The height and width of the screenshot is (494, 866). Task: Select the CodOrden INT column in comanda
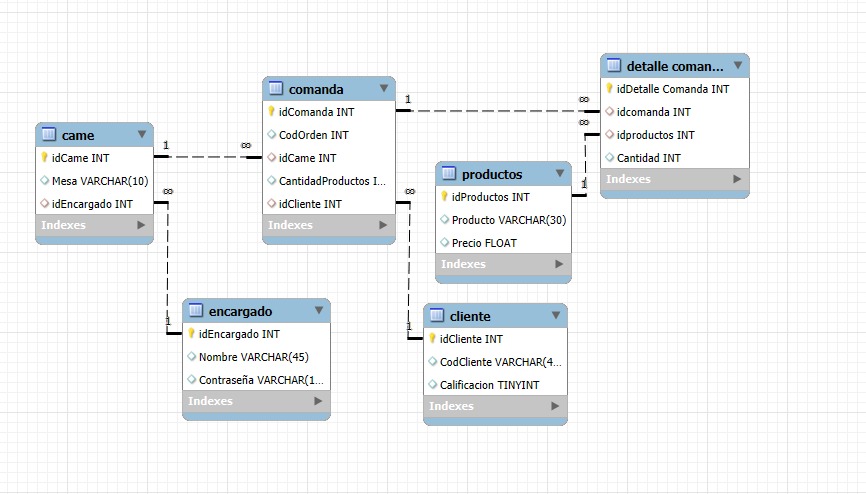click(x=313, y=135)
